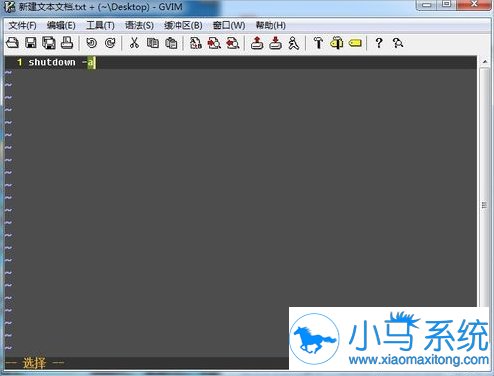494x376 pixels.
Task: Run script icon with running figure
Action: [x=294, y=43]
